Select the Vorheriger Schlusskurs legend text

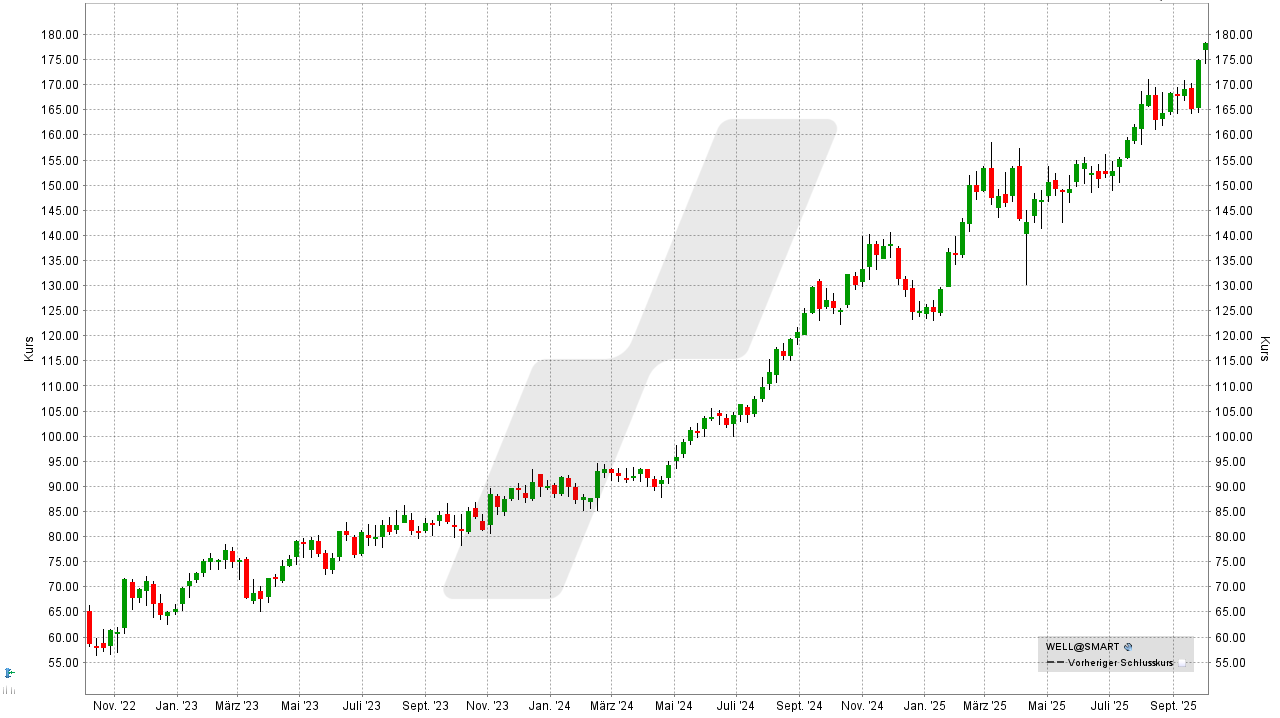coord(1120,663)
